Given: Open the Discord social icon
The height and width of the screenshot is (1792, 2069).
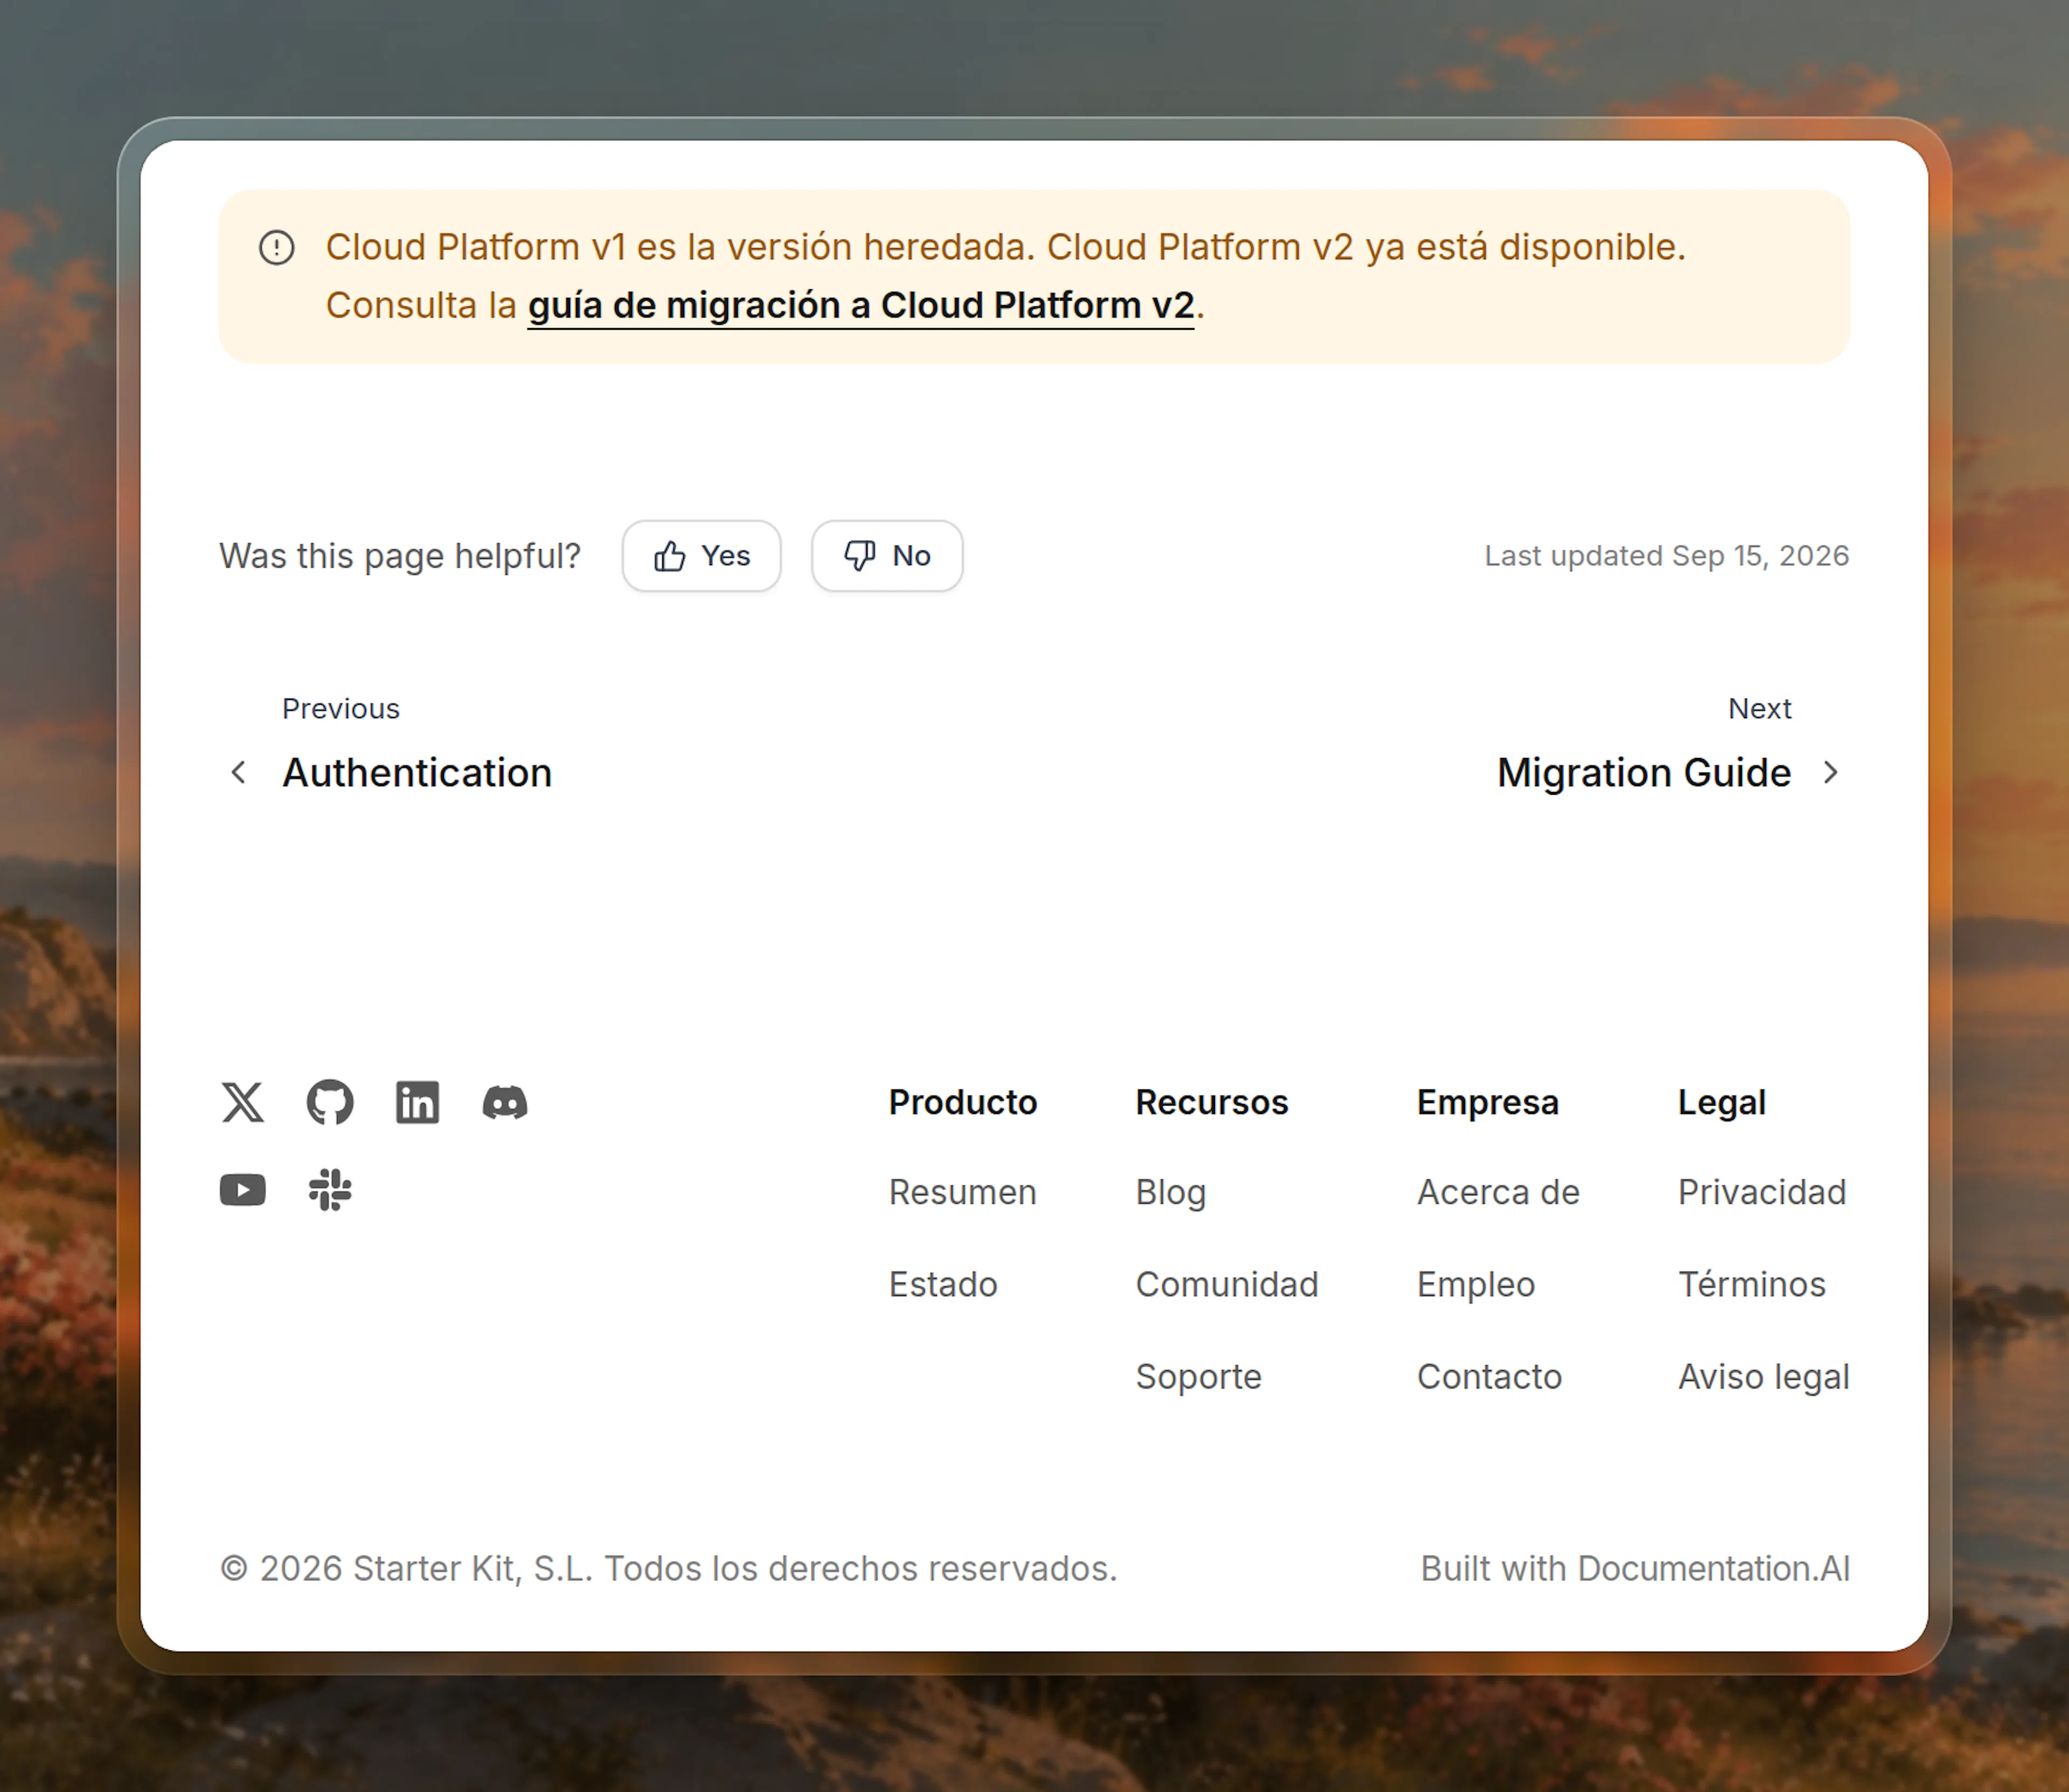Looking at the screenshot, I should click(x=505, y=1102).
